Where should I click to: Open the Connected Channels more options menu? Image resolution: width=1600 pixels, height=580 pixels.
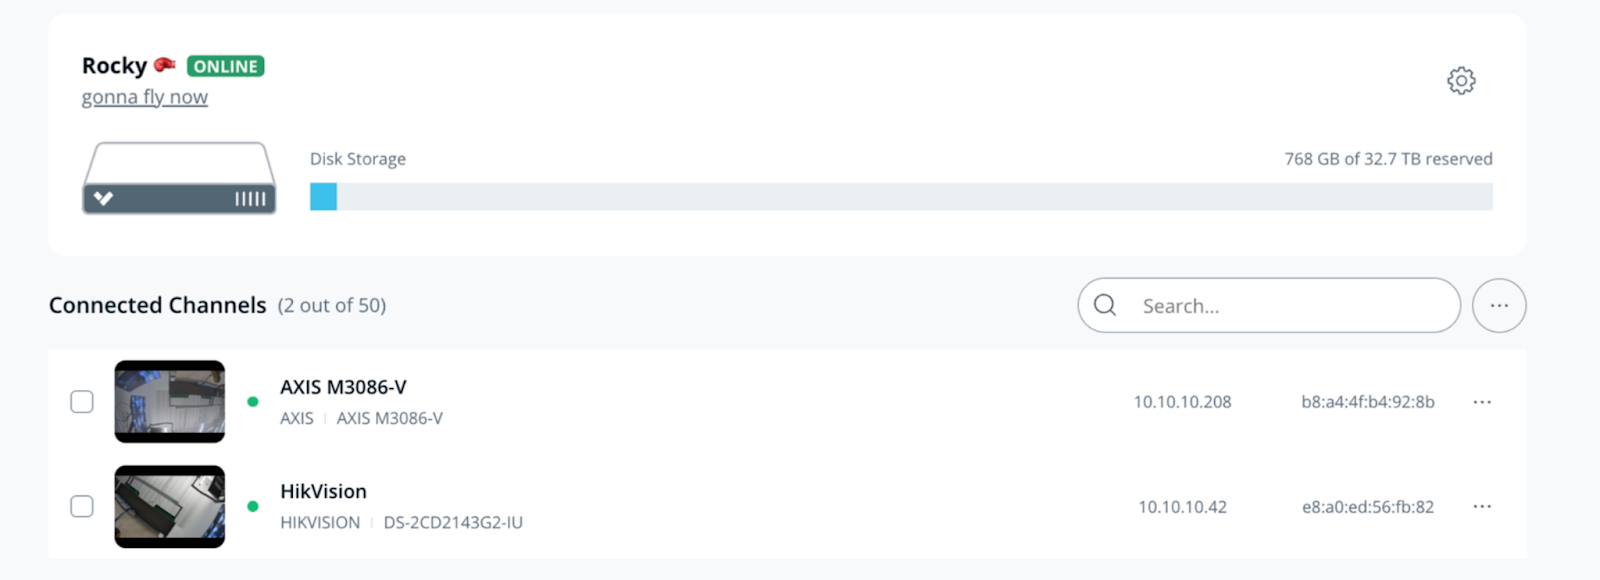pyautogui.click(x=1498, y=305)
